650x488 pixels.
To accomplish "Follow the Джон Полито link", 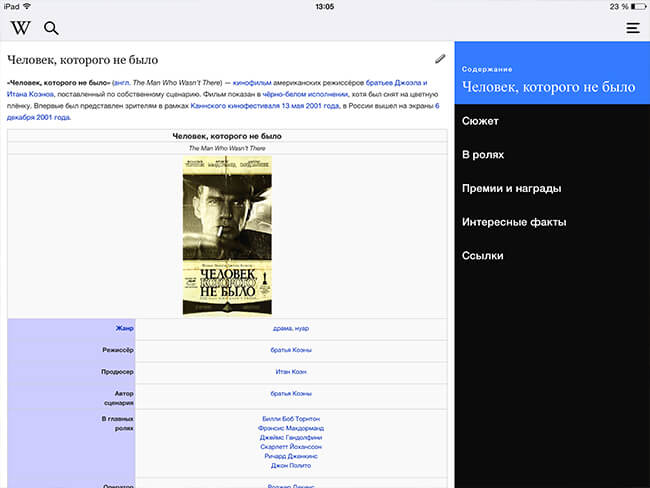I will pos(291,466).
